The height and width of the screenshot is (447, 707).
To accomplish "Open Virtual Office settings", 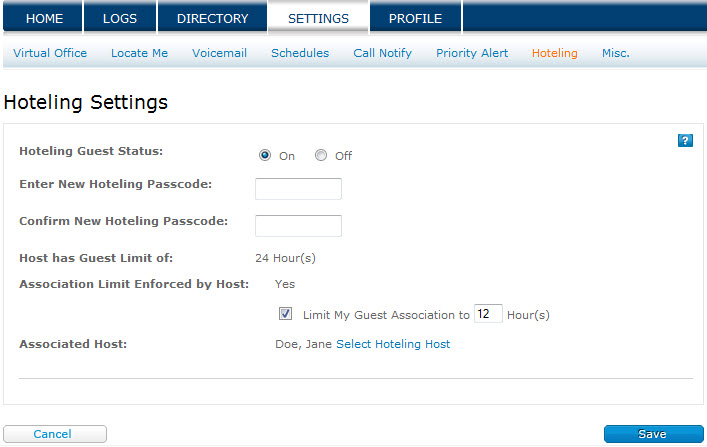I will tap(50, 53).
